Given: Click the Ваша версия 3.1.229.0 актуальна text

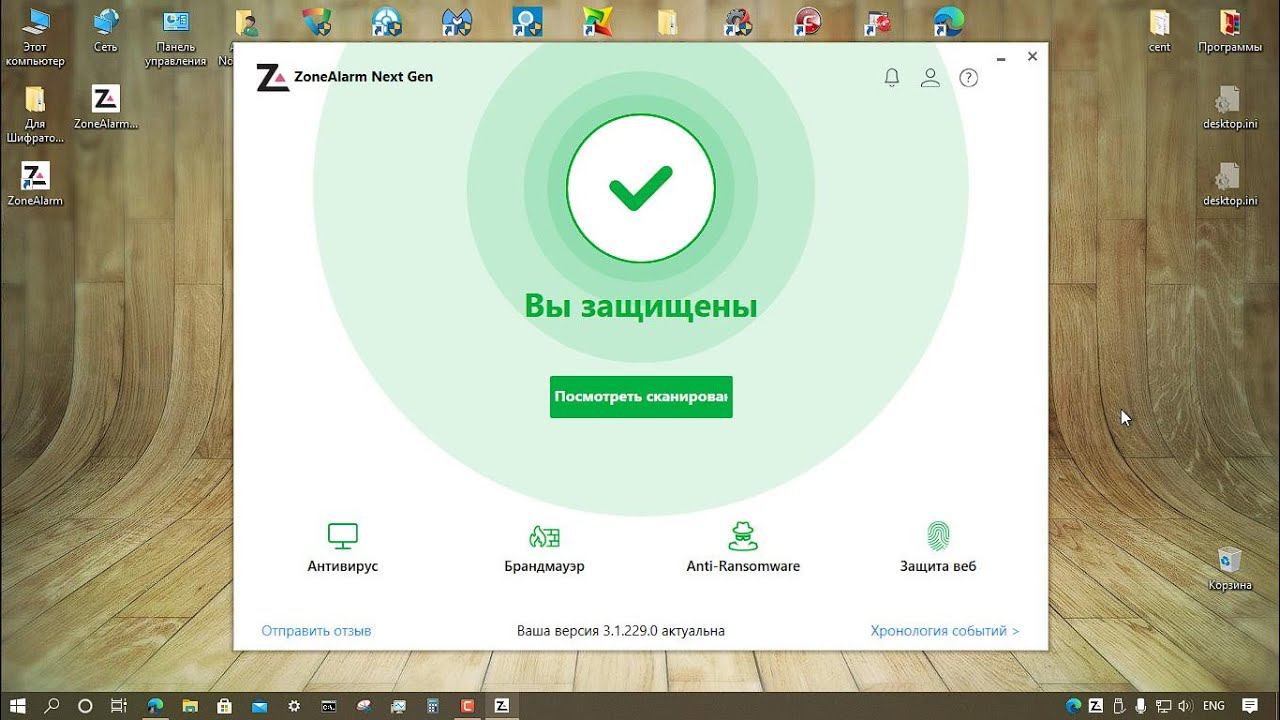Looking at the screenshot, I should point(621,631).
